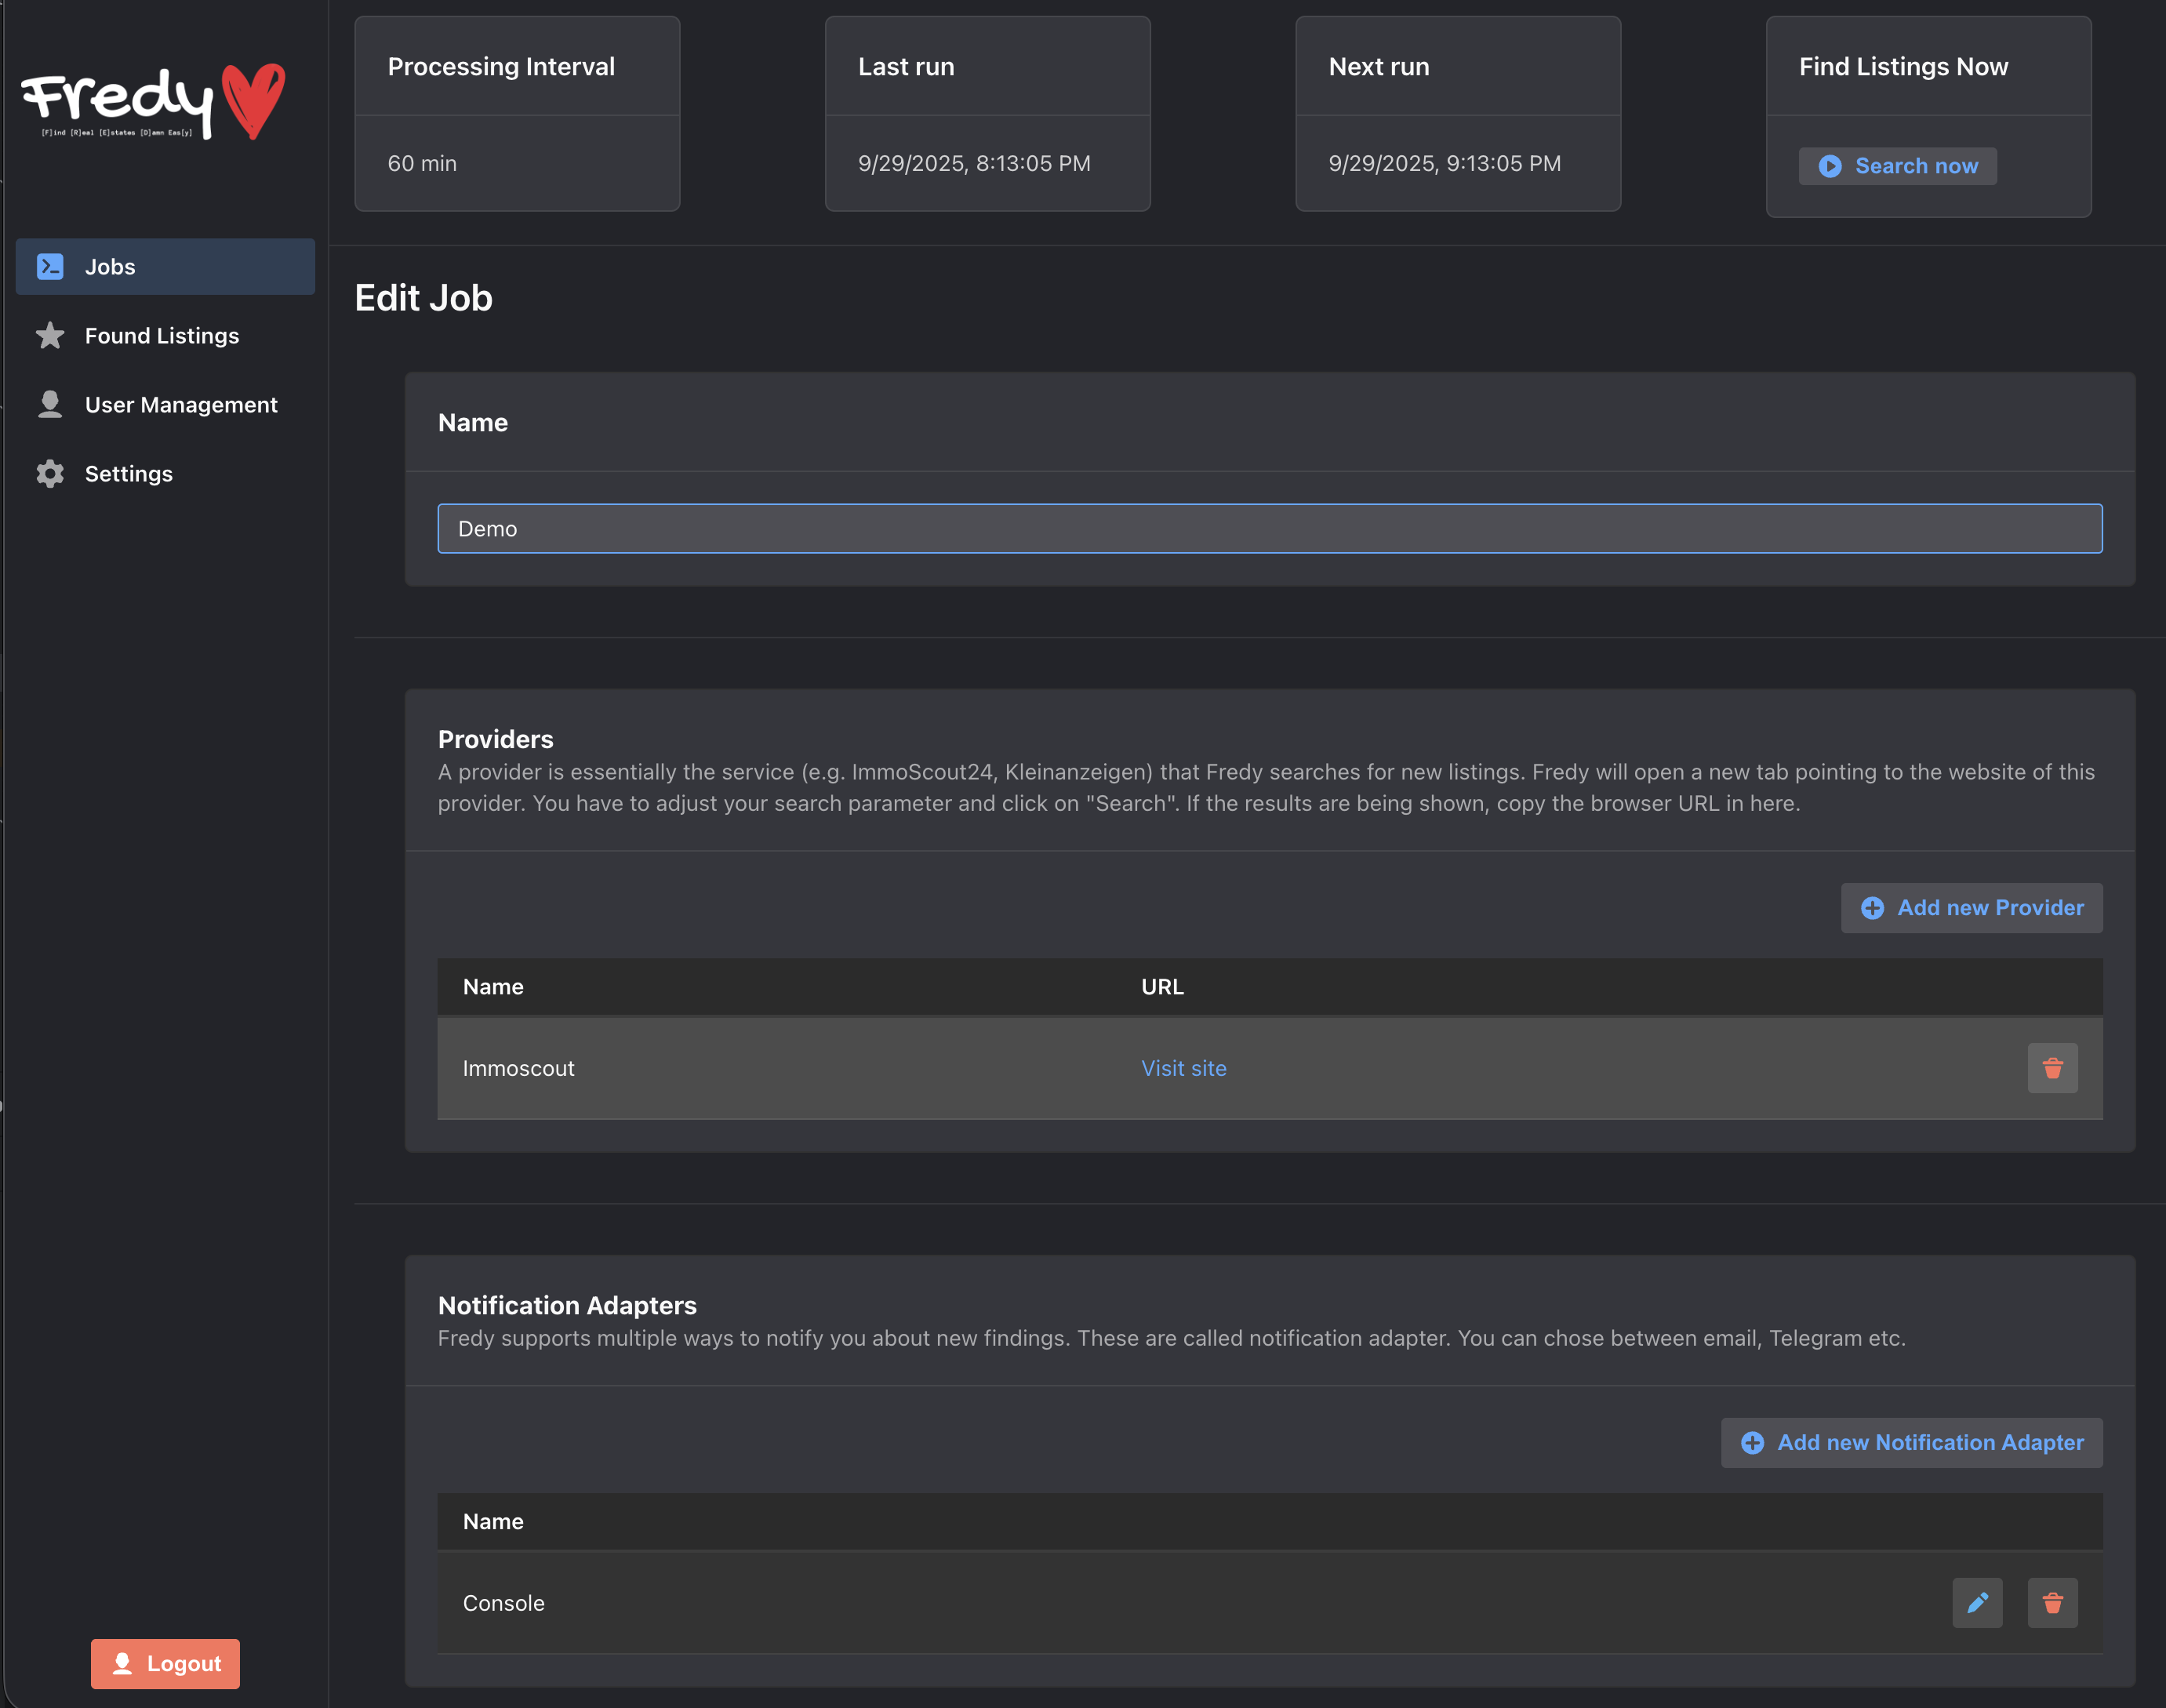Go to User Management
The image size is (2166, 1708).
click(165, 405)
